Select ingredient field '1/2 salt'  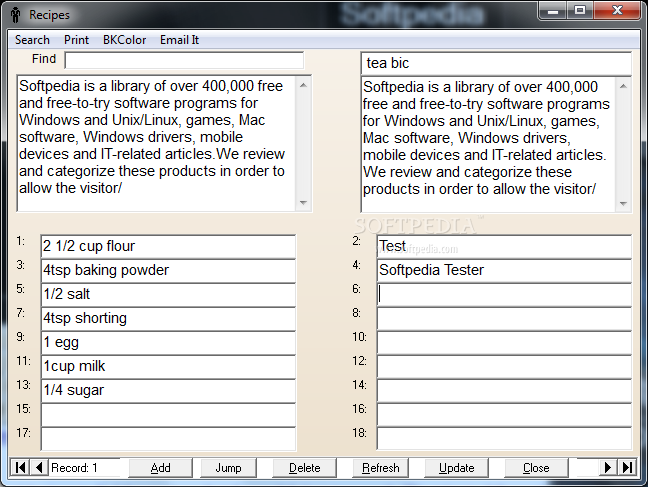point(168,294)
